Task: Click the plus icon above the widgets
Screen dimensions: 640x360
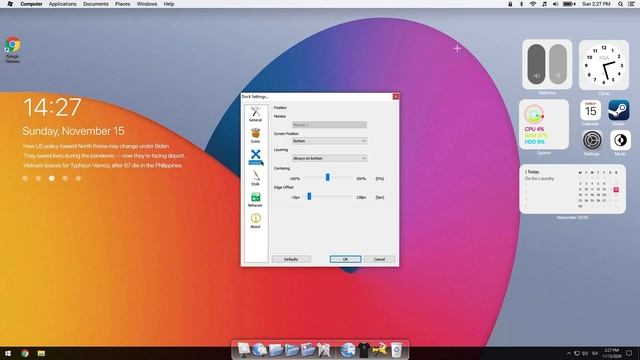Action: click(457, 48)
